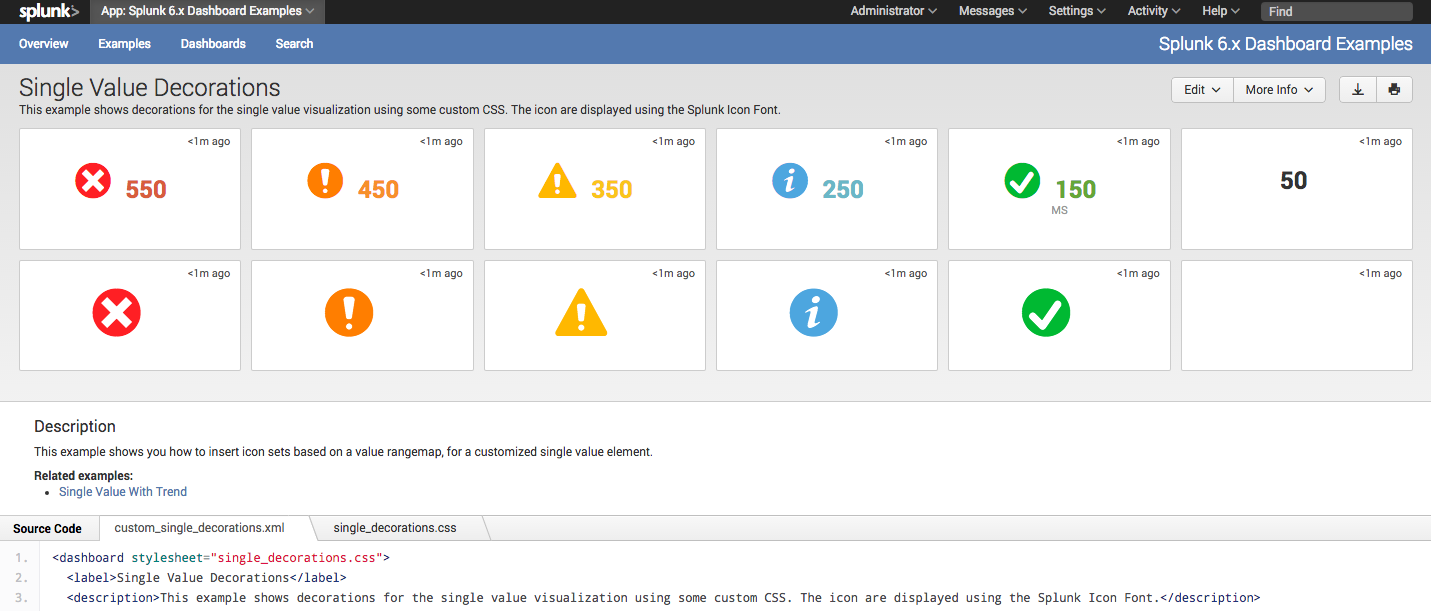
Task: Click the 550 value
Action: tap(146, 189)
